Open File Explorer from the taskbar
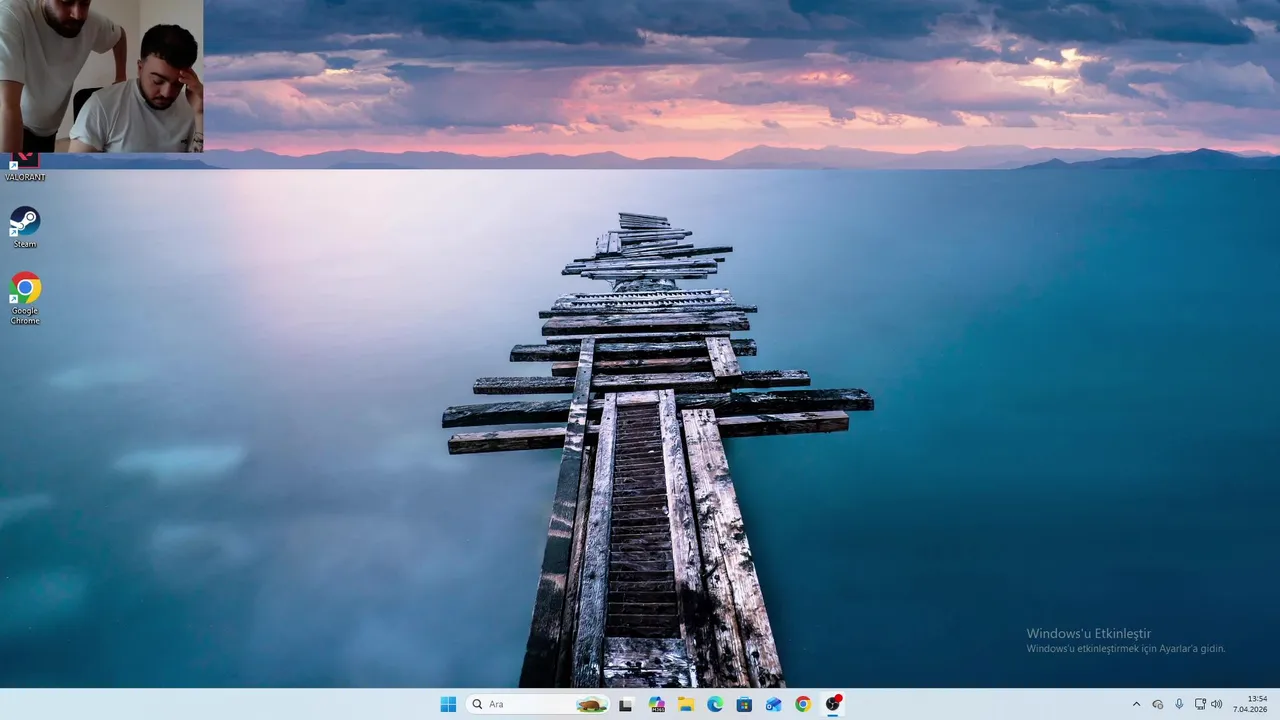1280x720 pixels. pyautogui.click(x=686, y=704)
